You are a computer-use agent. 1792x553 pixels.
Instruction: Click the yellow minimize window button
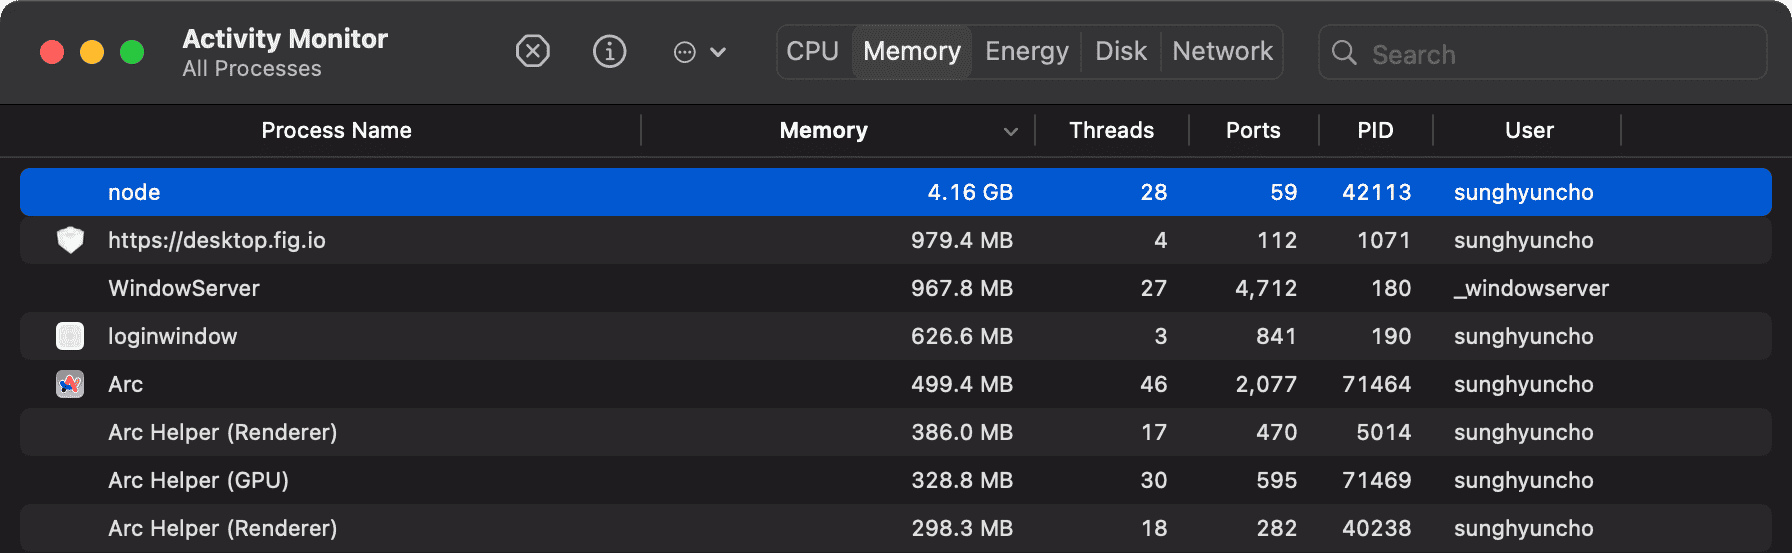pyautogui.click(x=92, y=52)
